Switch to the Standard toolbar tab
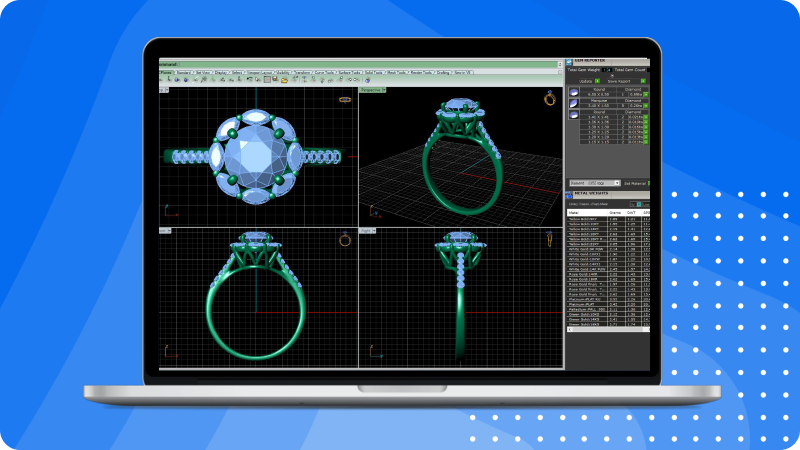800x450 pixels. pos(184,72)
